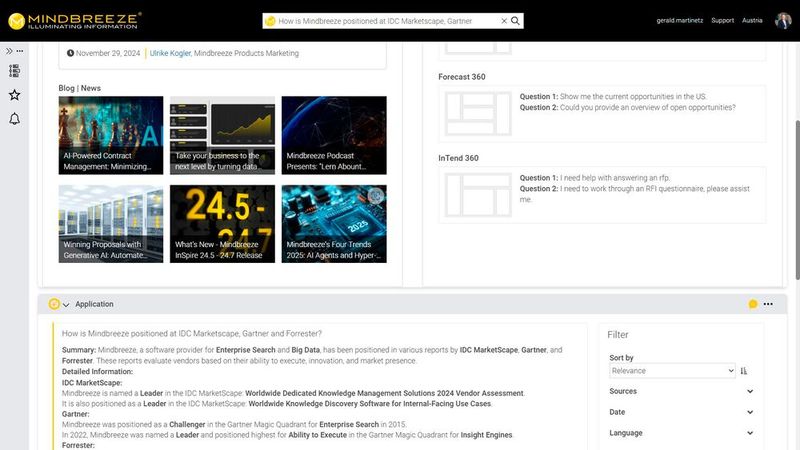The image size is (800, 450).
Task: Open the Sort by Relevance dropdown
Action: click(672, 371)
